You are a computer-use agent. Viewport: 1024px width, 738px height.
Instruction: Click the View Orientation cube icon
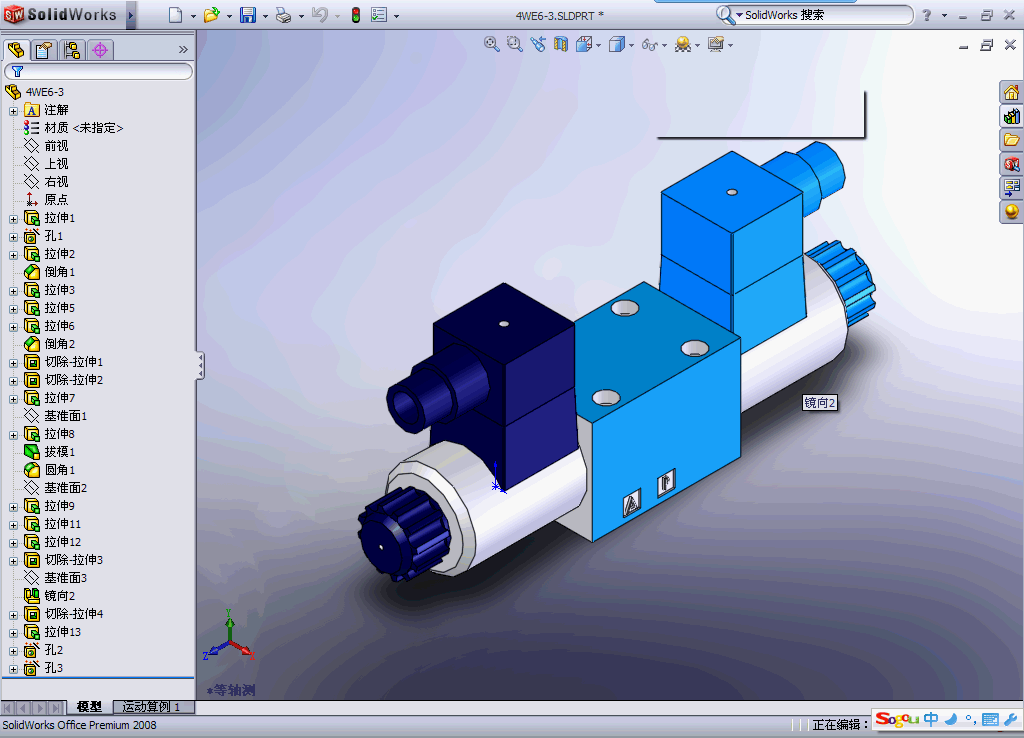[584, 44]
